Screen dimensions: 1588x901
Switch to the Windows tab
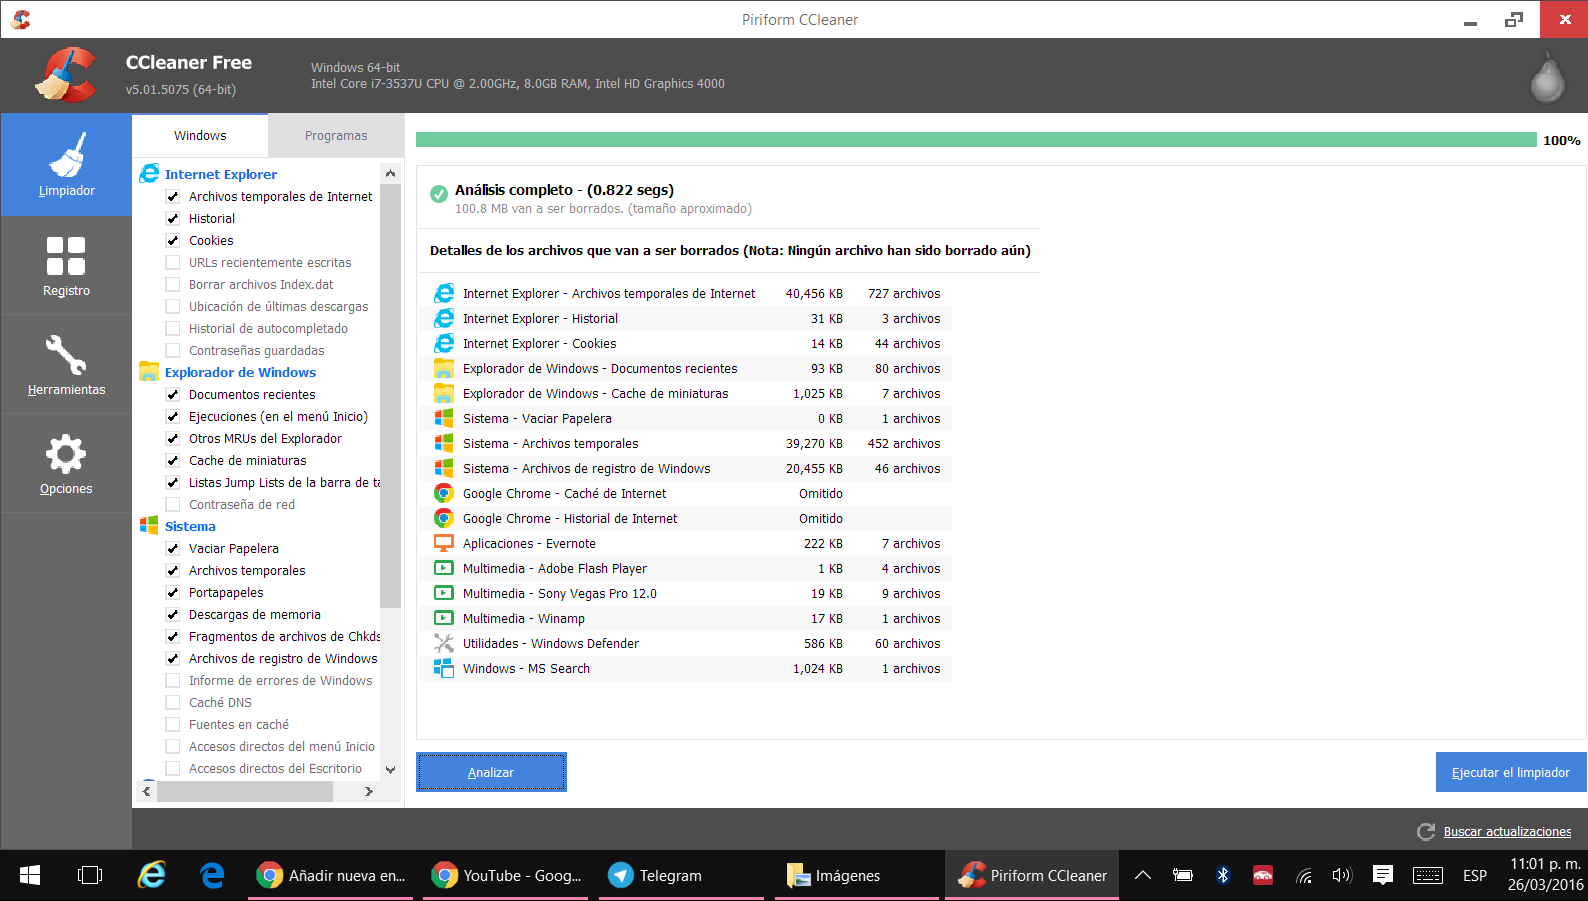[x=200, y=135]
